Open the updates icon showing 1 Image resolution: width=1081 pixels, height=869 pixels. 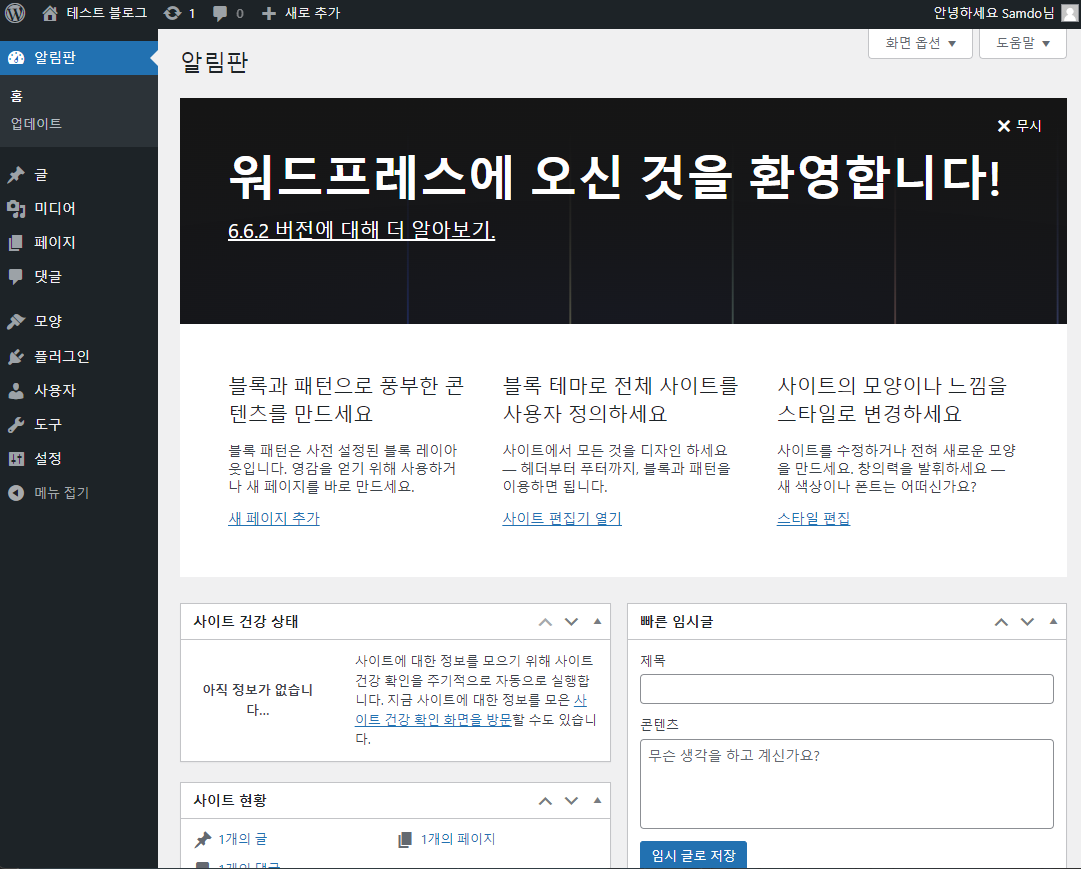172,13
